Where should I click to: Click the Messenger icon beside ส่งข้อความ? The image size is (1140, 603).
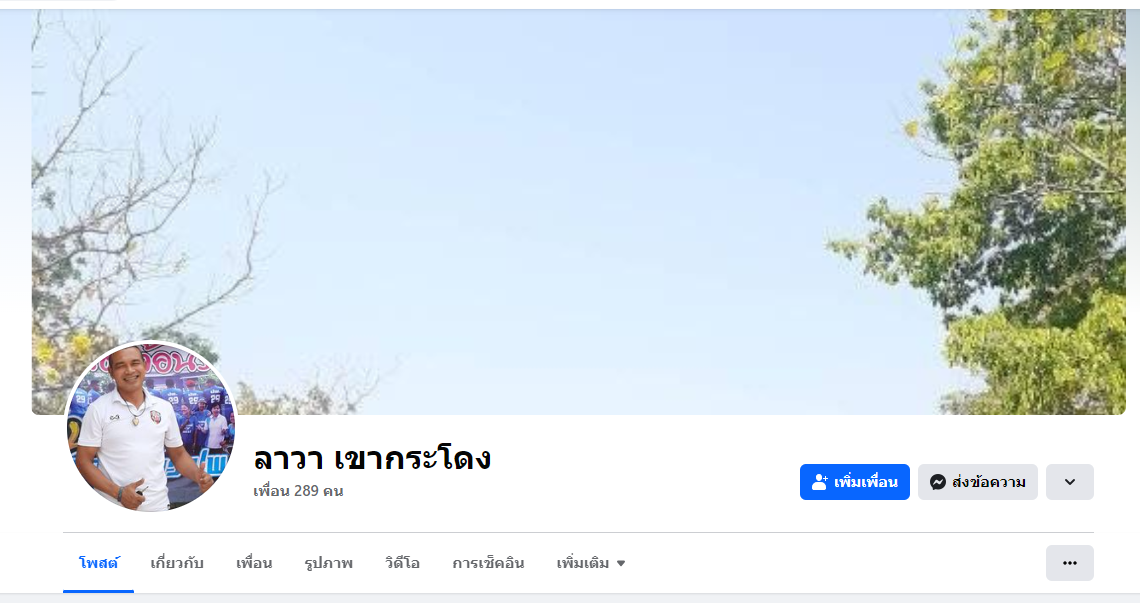(x=938, y=482)
